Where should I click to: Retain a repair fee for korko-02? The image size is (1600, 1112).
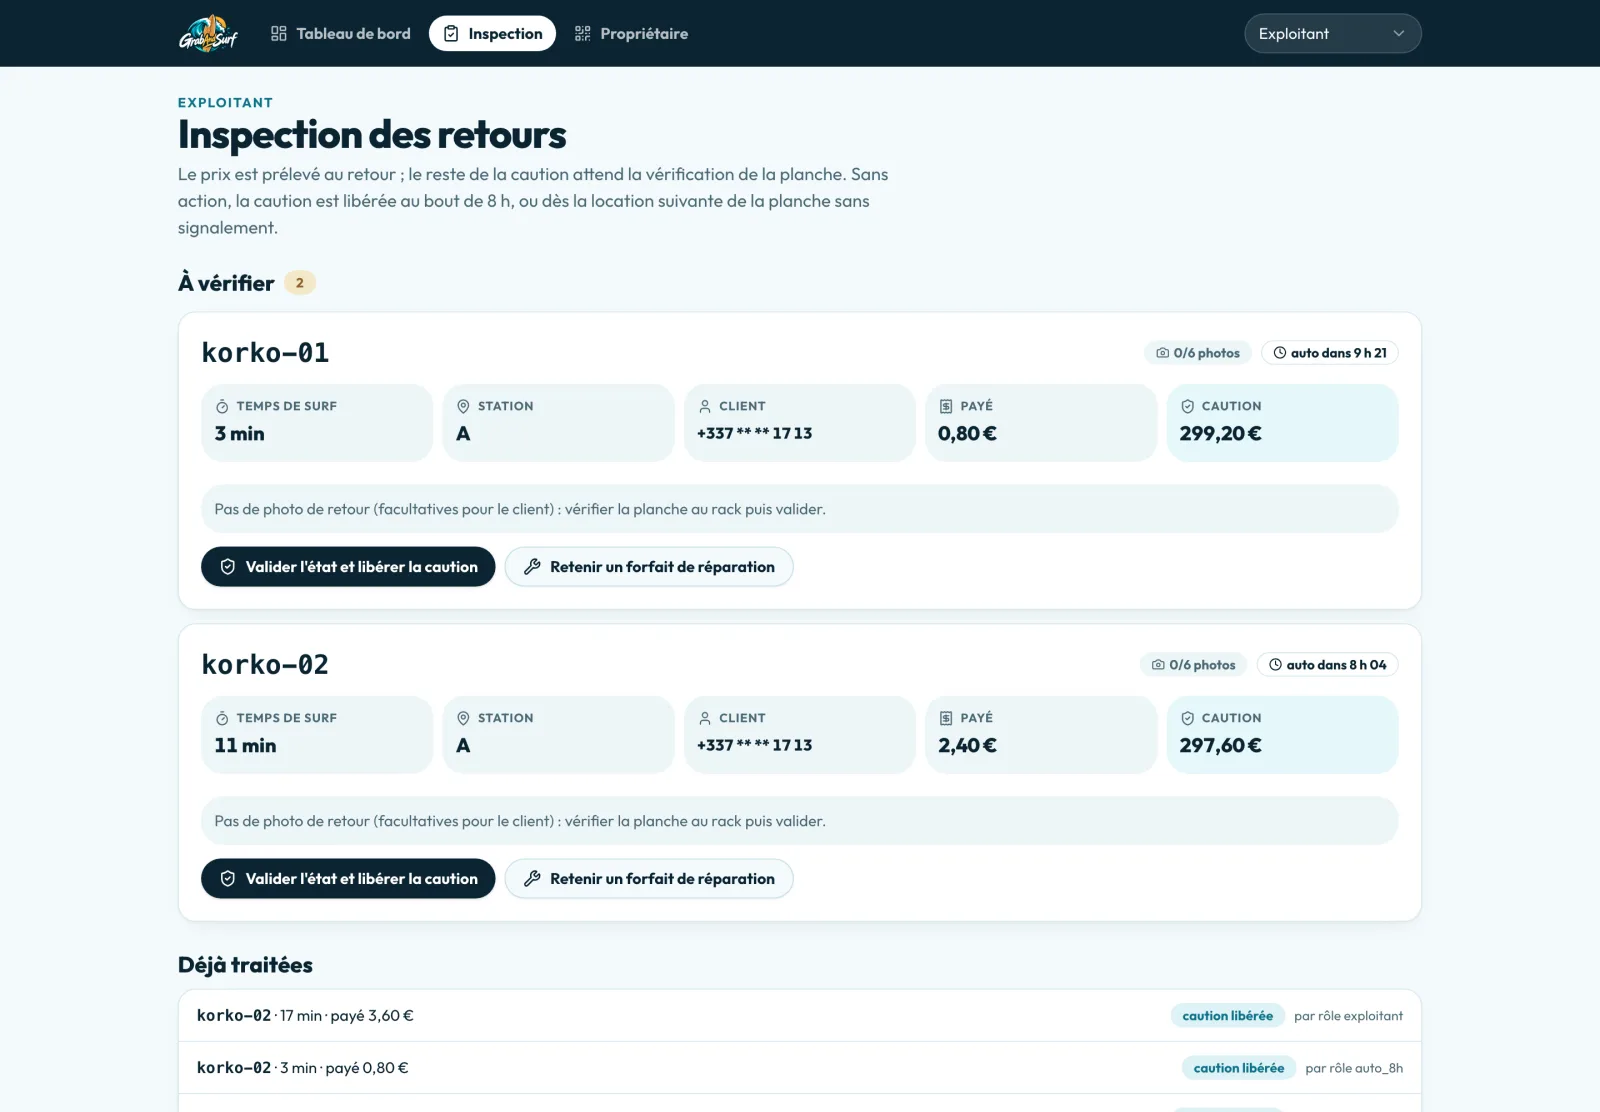pyautogui.click(x=649, y=879)
